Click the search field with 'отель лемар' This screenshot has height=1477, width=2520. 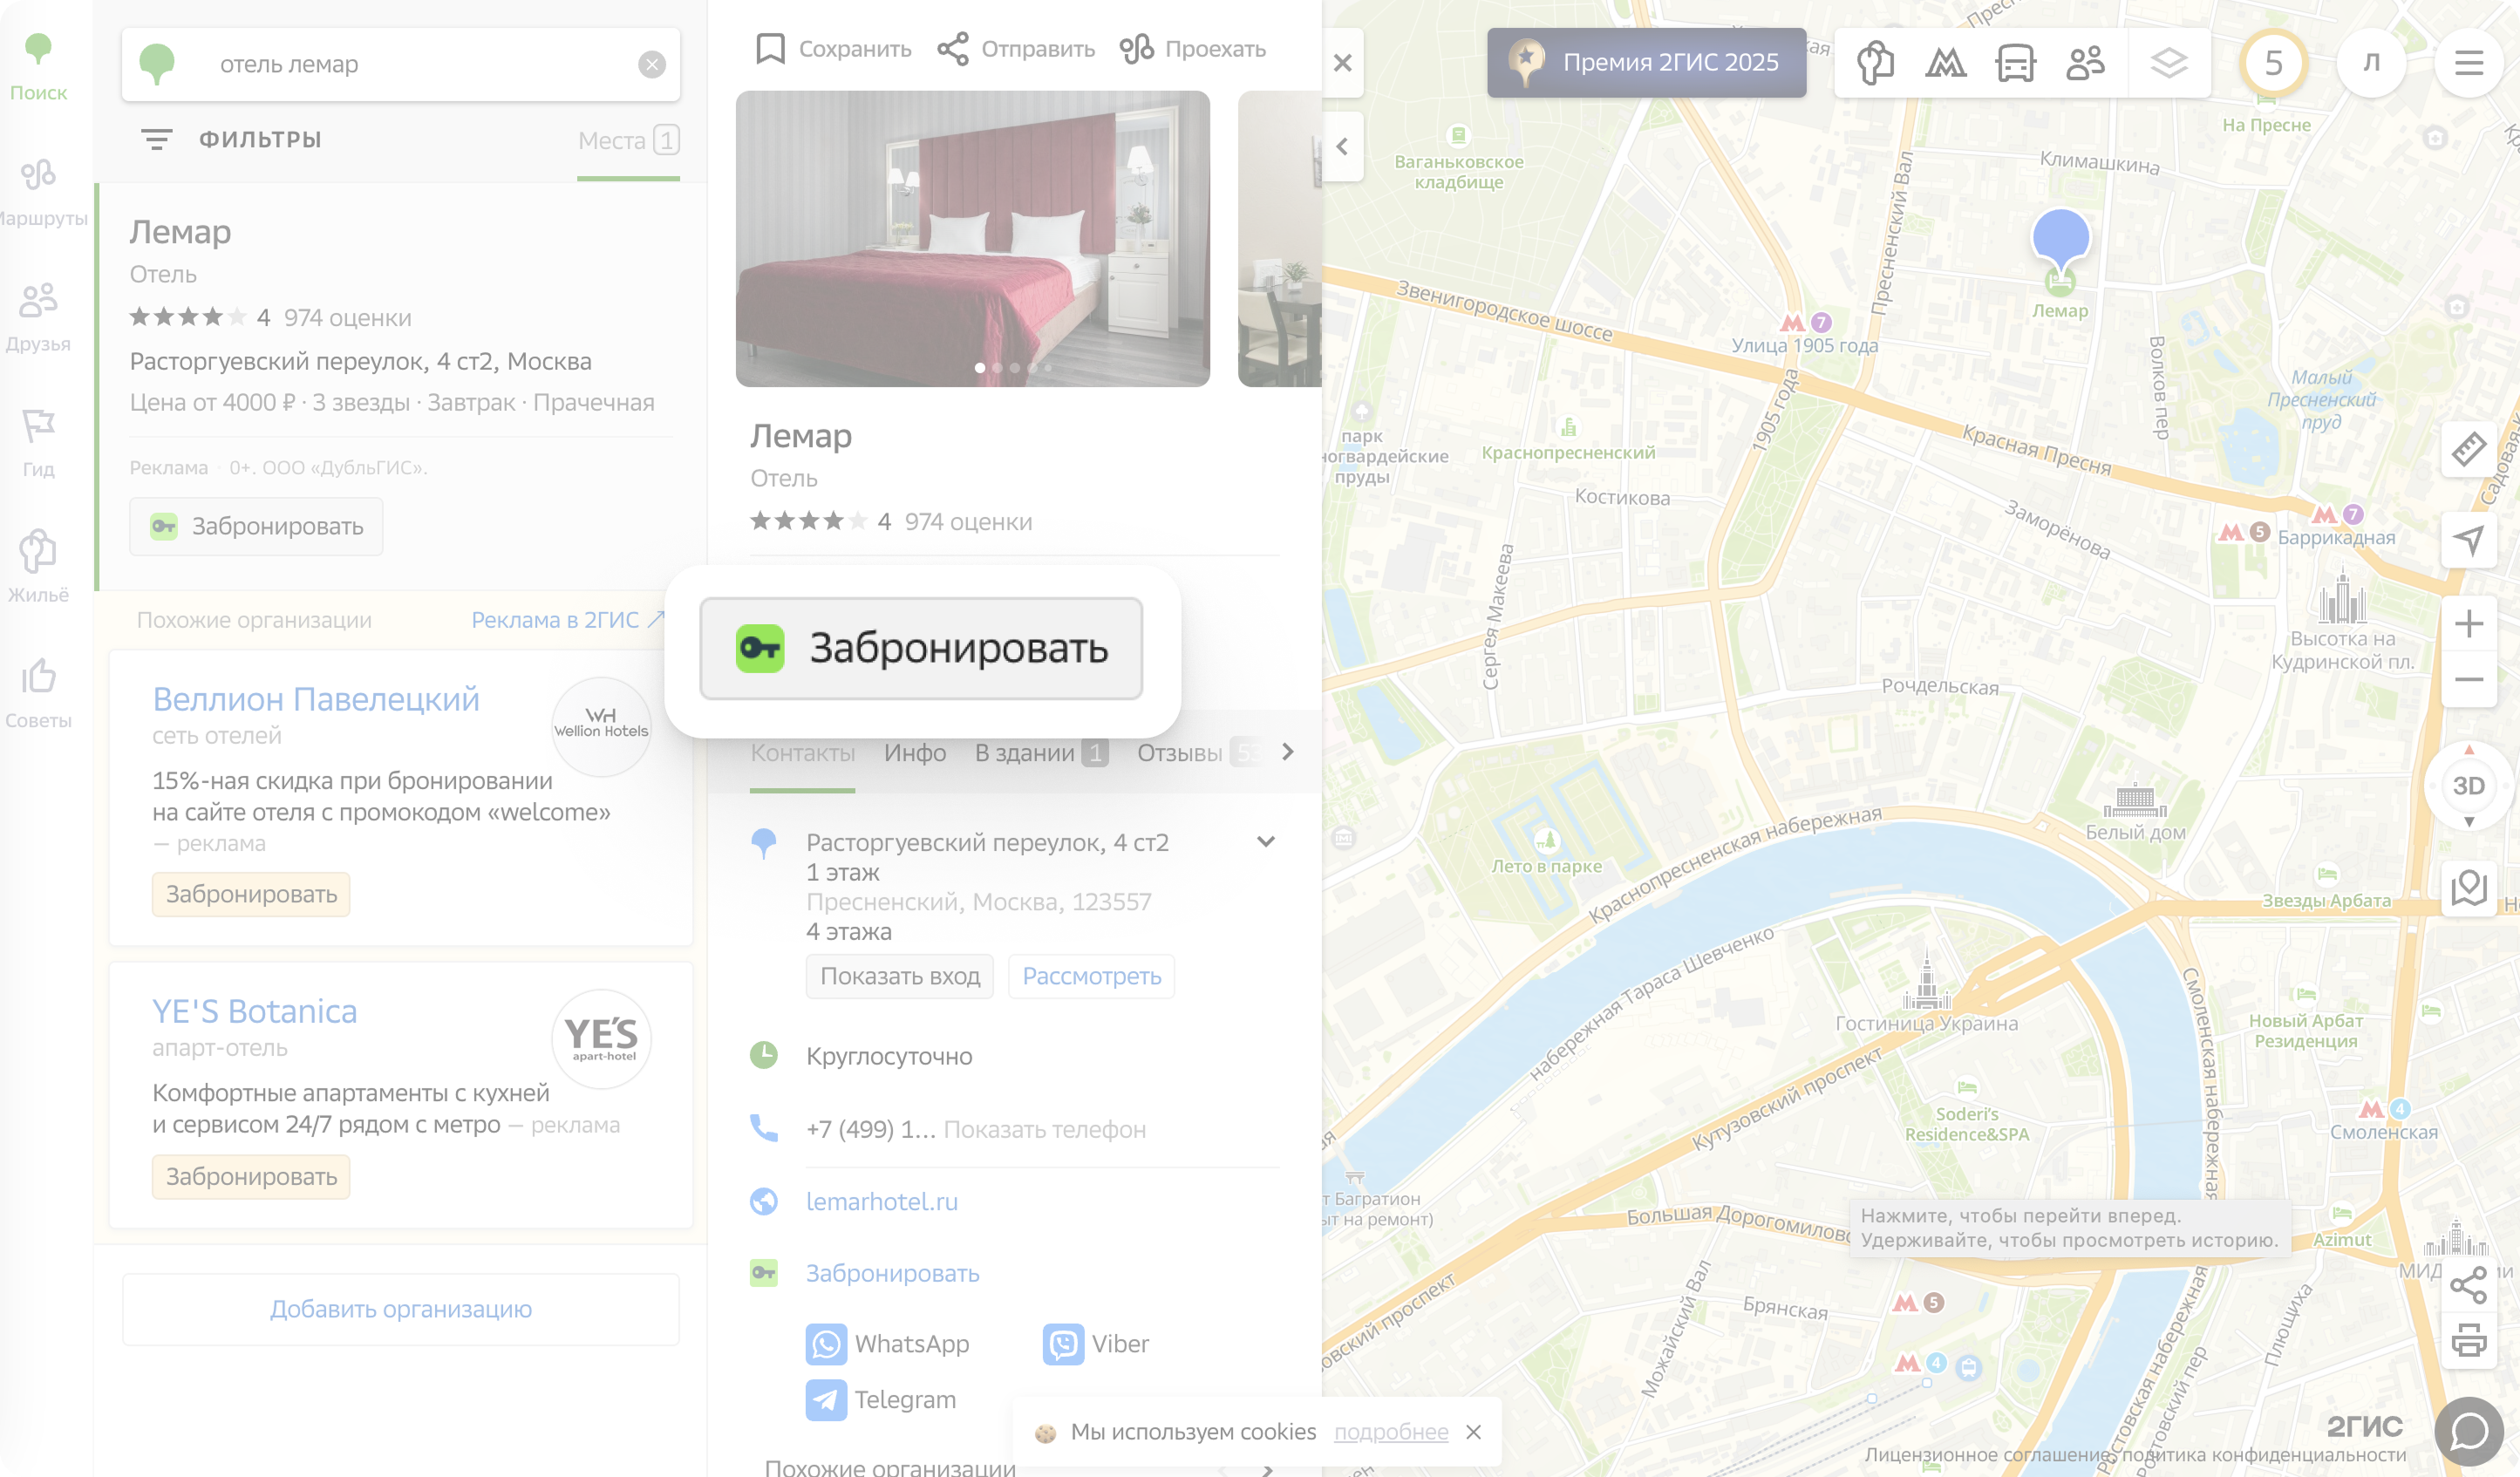tap(401, 65)
